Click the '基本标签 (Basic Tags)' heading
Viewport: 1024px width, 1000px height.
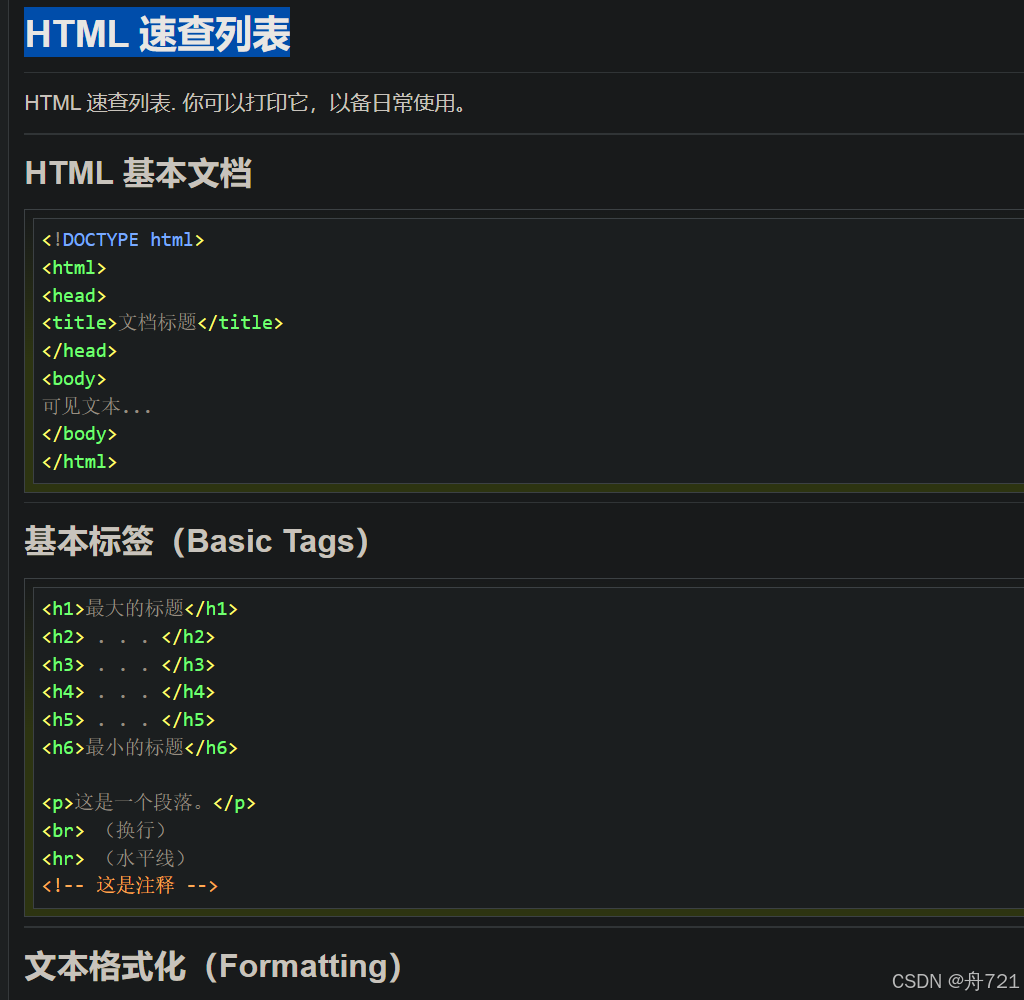point(197,541)
